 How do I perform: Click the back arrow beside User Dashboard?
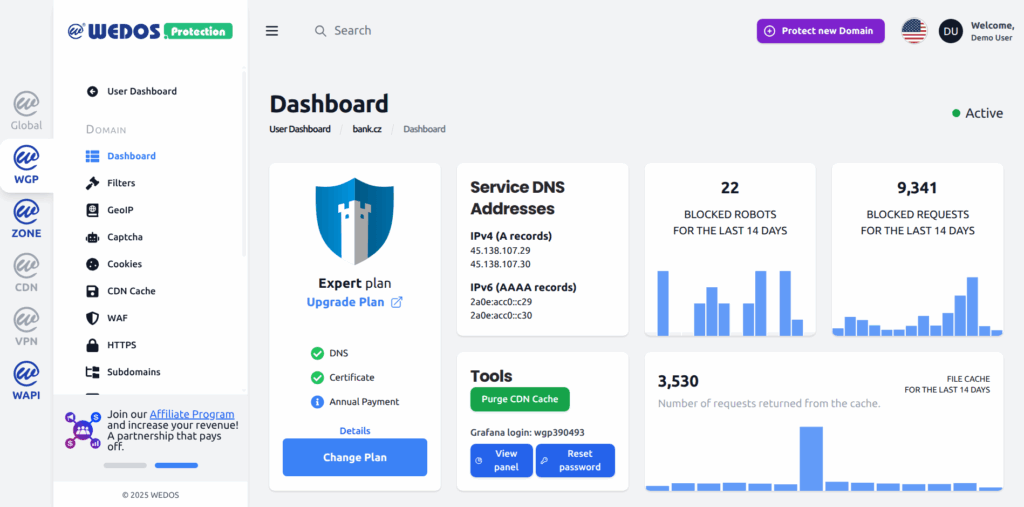pyautogui.click(x=92, y=91)
